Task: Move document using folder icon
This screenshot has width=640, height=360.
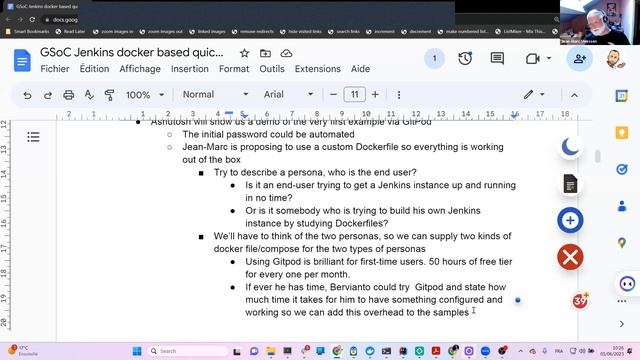Action: pos(265,53)
